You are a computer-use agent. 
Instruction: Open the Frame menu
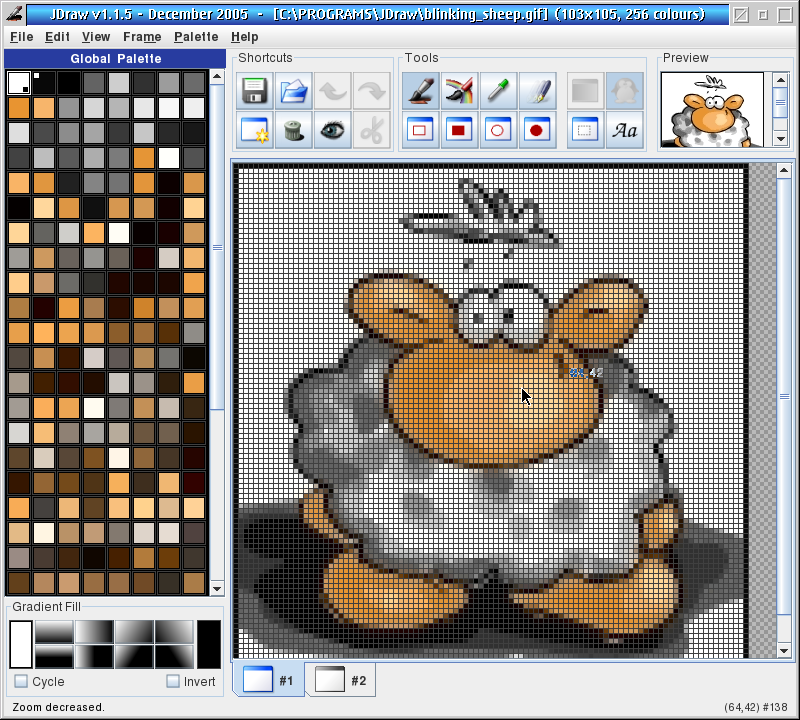[141, 36]
